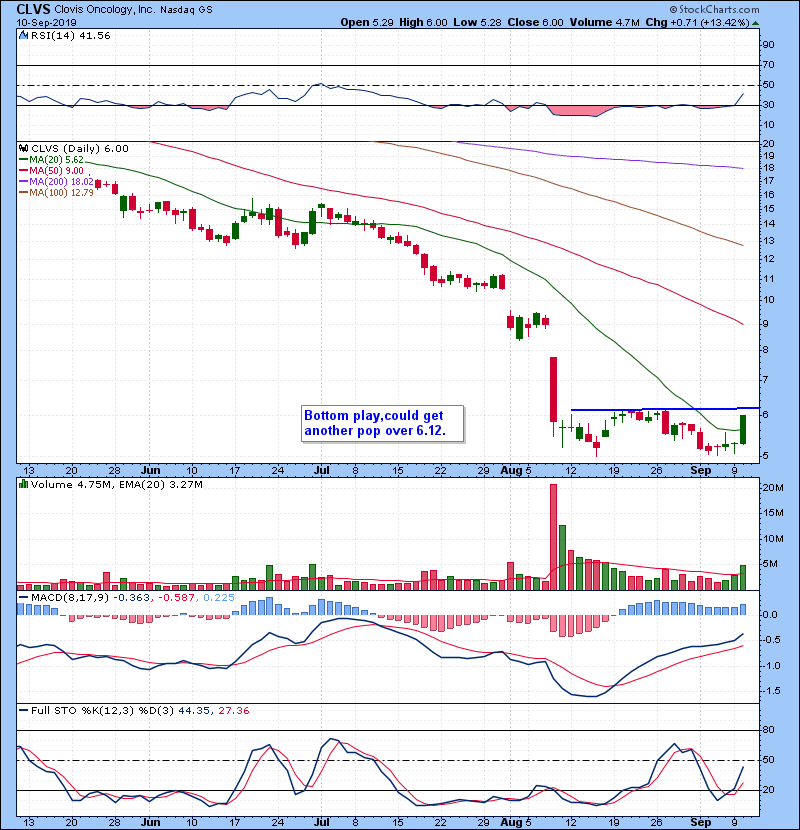Screen dimensions: 800x830
Task: Click the 0.0 label on MACD axis
Action: 770,615
